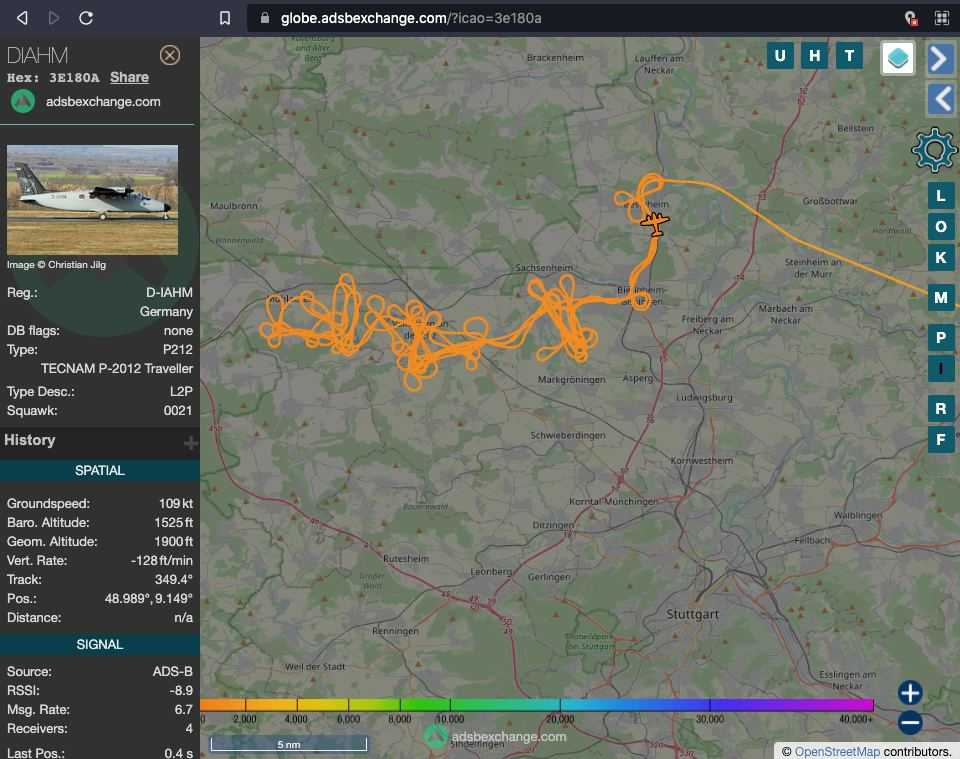Open the browser shield icon
The width and height of the screenshot is (960, 759).
coord(911,18)
